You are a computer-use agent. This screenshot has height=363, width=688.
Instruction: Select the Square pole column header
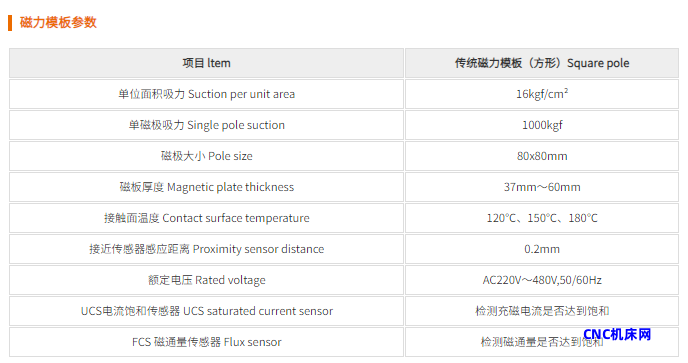click(x=542, y=63)
